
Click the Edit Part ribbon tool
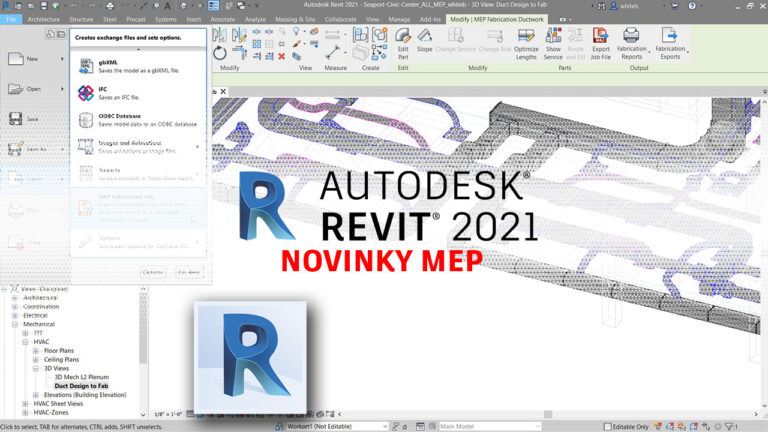tap(403, 44)
